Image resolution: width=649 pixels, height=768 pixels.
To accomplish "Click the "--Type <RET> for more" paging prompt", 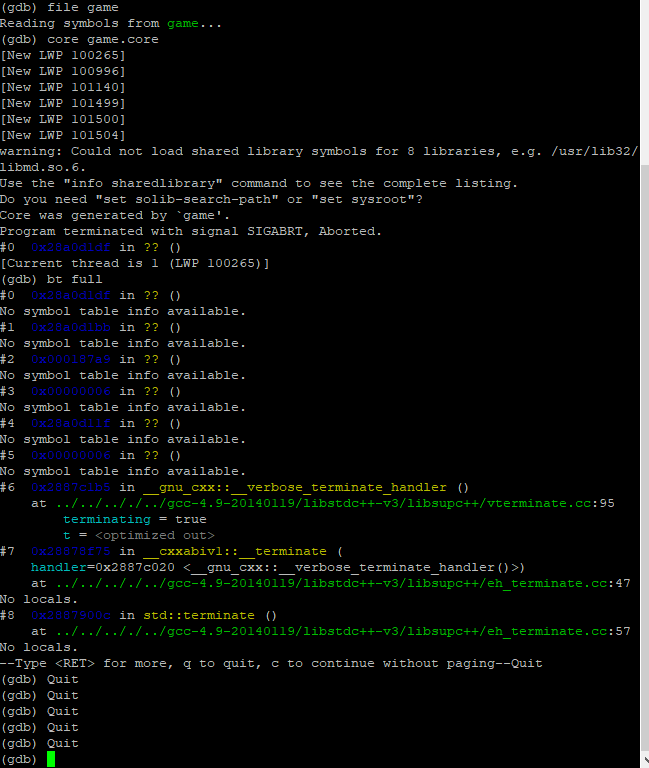I will point(271,664).
